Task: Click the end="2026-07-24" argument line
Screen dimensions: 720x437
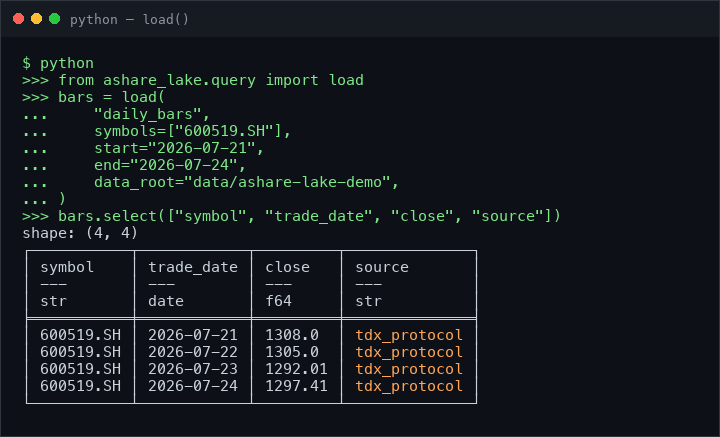Action: (x=170, y=165)
